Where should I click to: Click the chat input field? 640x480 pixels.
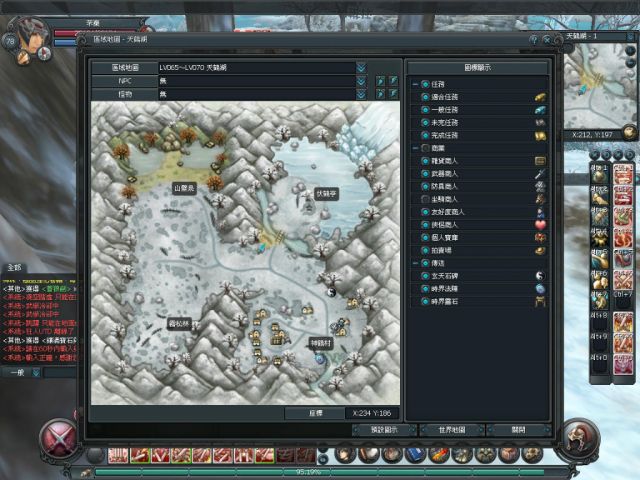60,373
